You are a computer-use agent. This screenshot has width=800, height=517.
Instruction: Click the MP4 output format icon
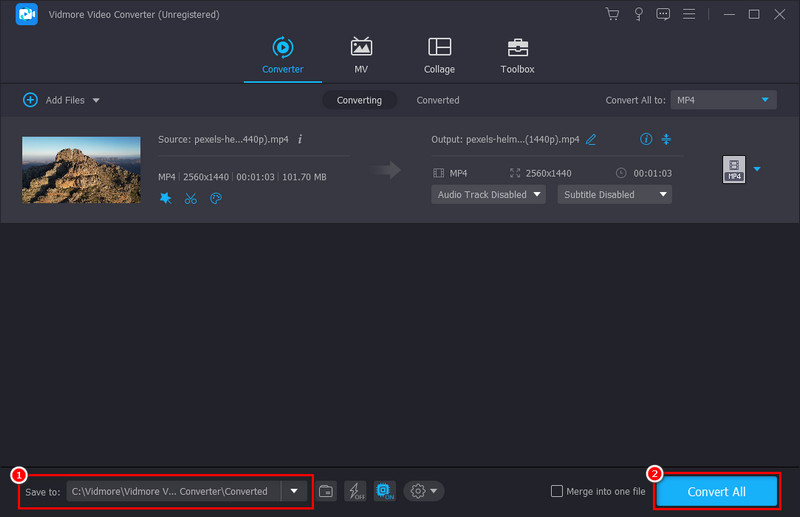tap(733, 170)
